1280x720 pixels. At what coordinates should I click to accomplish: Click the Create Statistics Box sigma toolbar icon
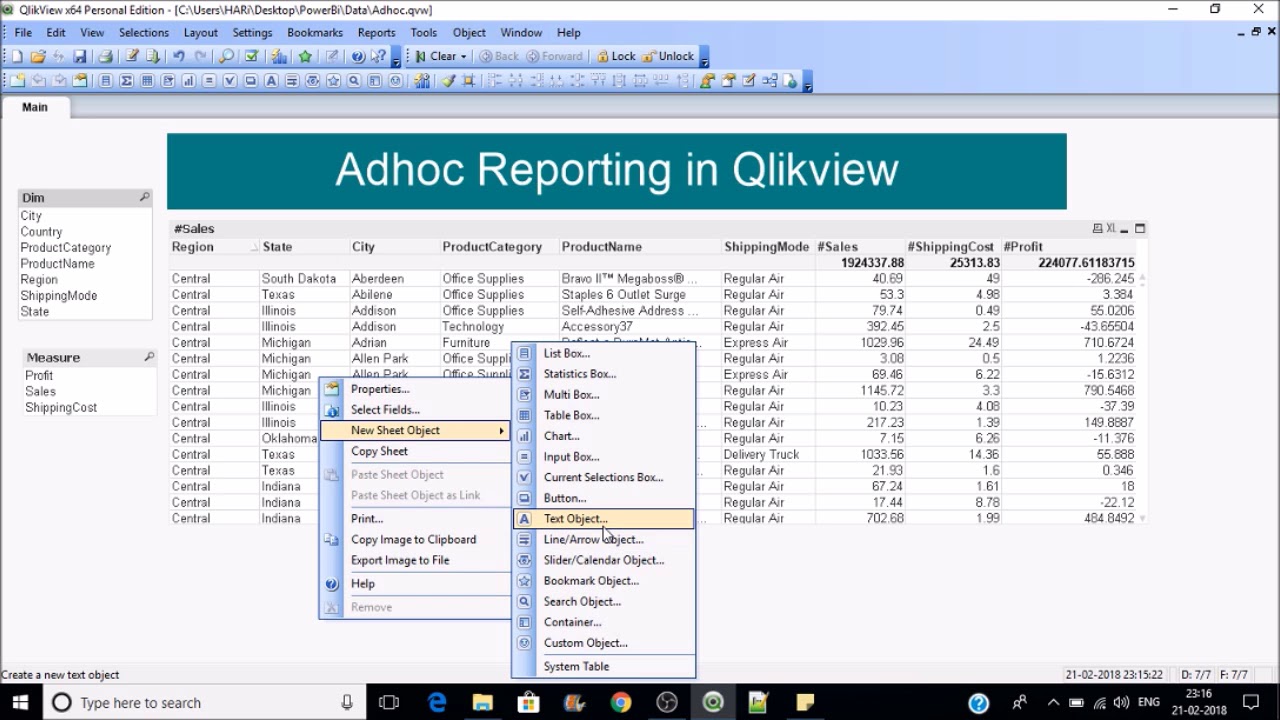tap(127, 81)
